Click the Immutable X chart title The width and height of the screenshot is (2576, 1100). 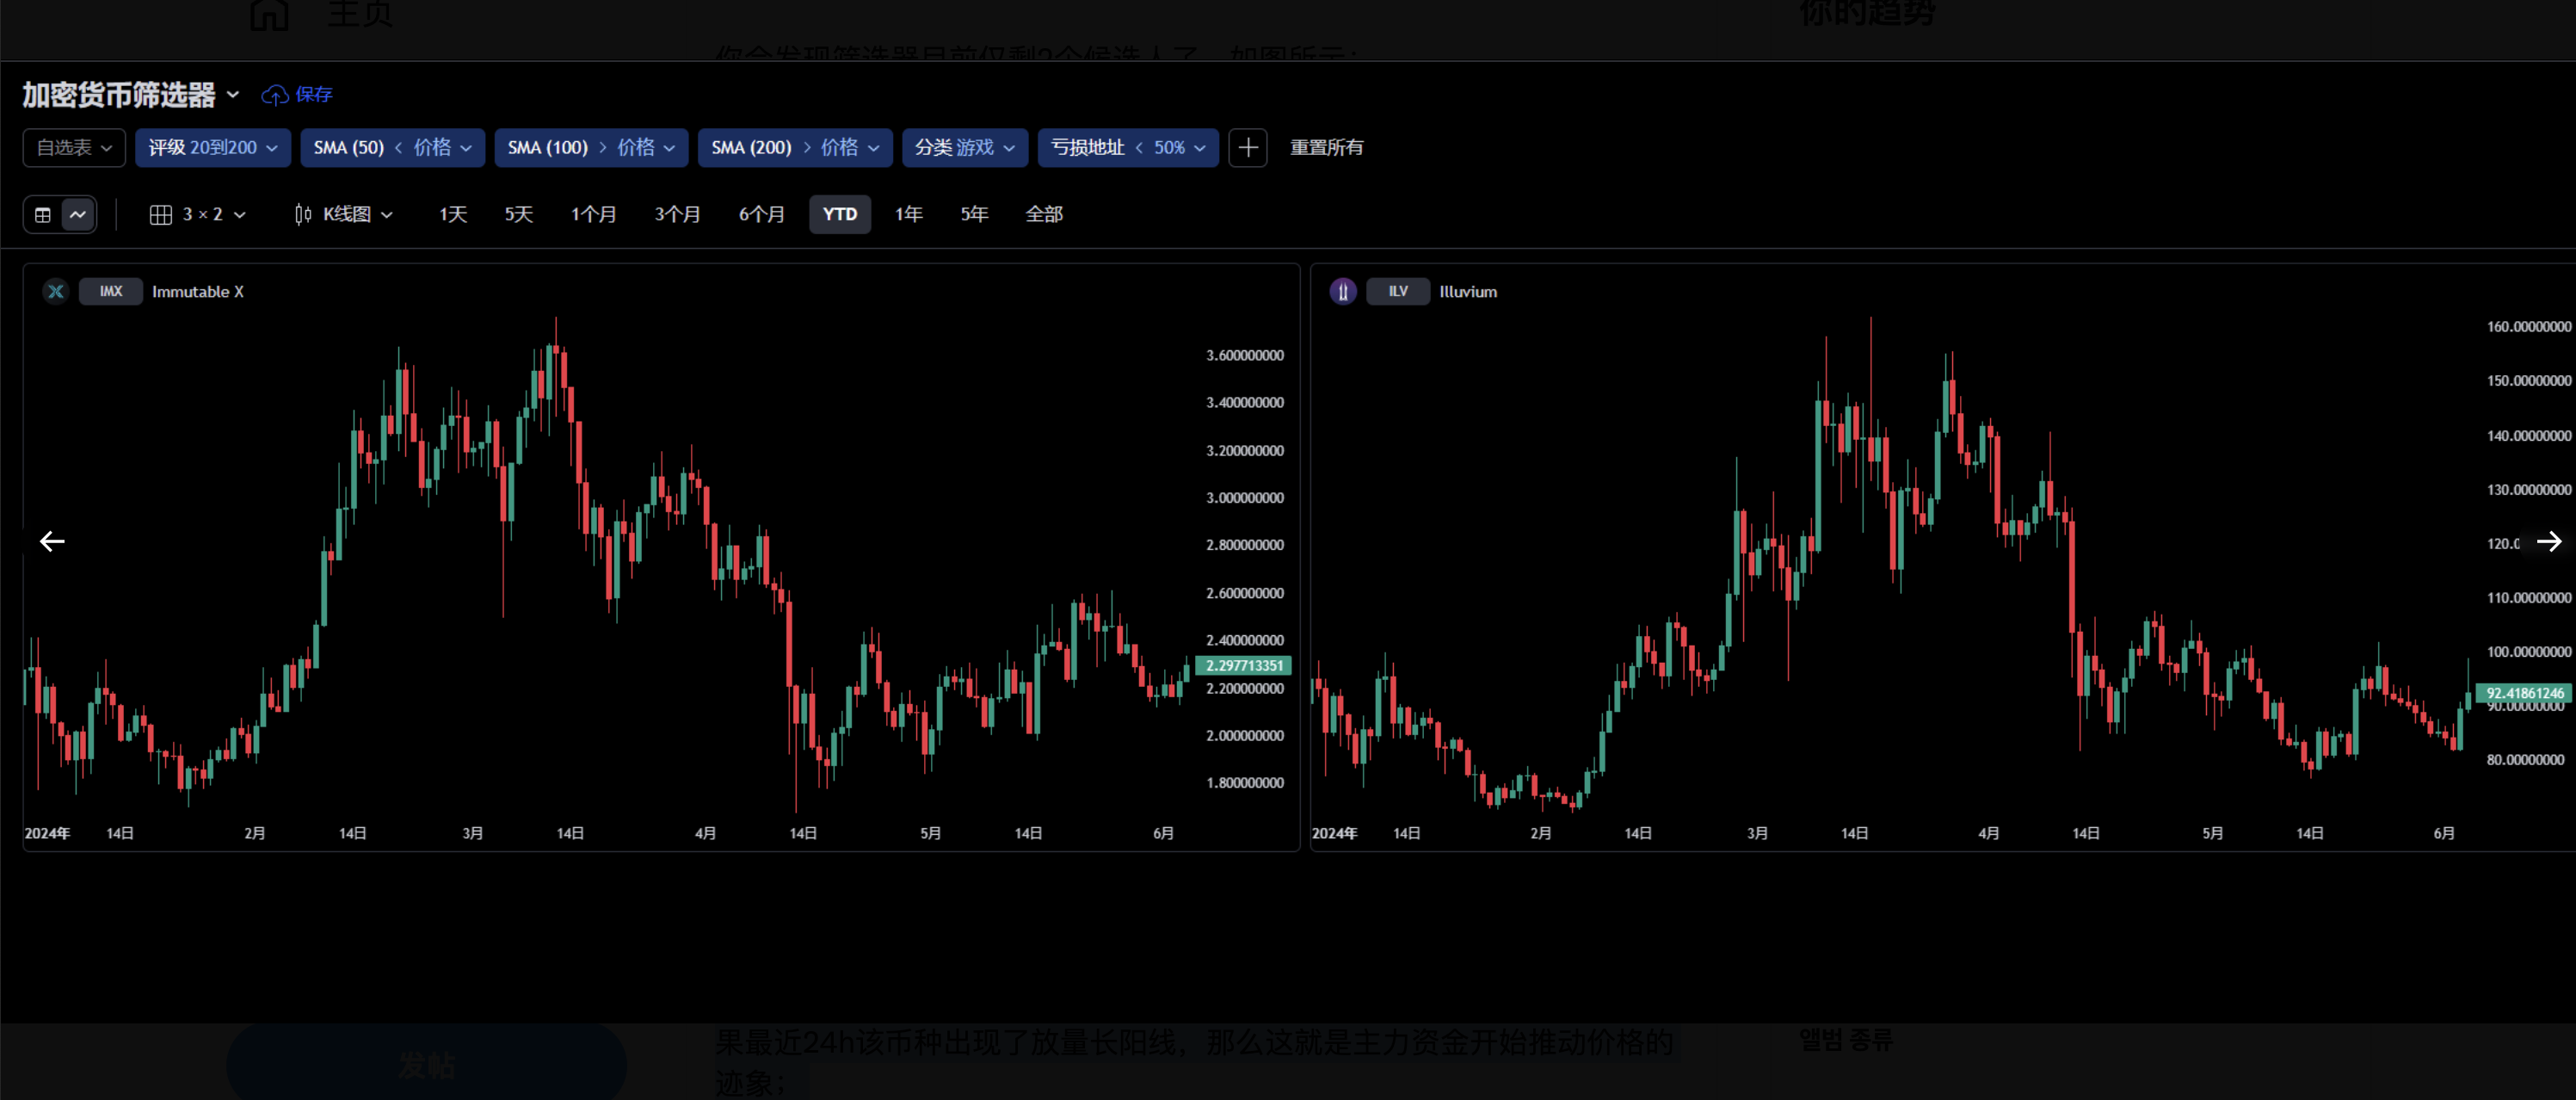[x=198, y=292]
